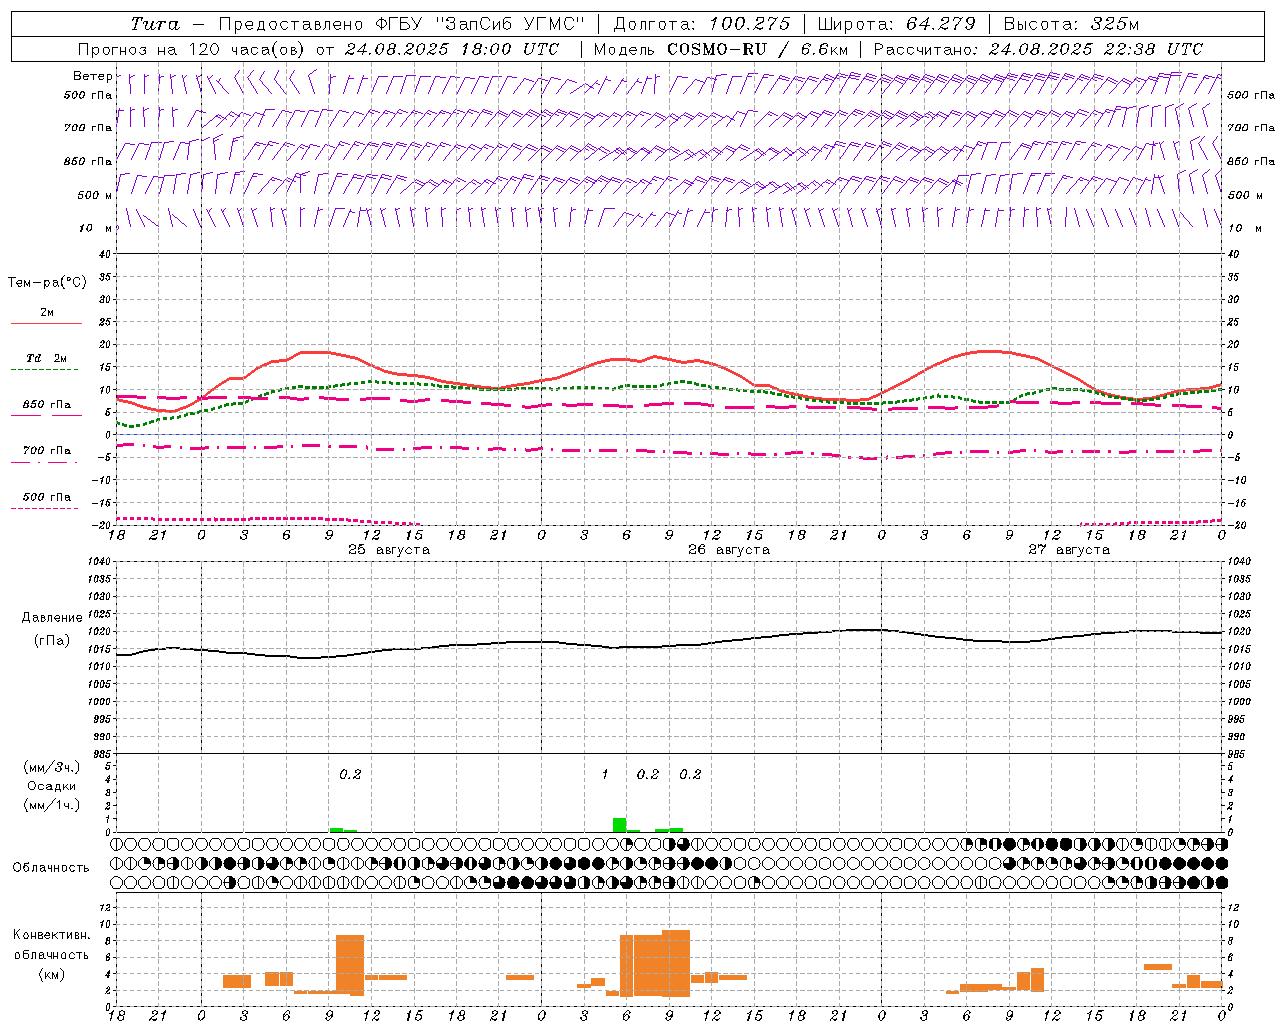This screenshot has height=1024, width=1280.
Task: Click the "(мм/1ч.)" precipitation unit label
Action: 52,805
